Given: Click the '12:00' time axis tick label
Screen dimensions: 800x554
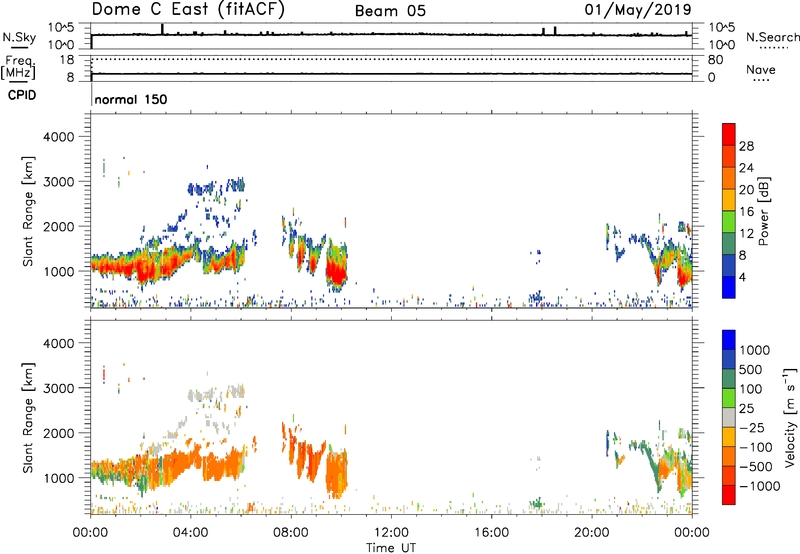Looking at the screenshot, I should click(x=391, y=533).
